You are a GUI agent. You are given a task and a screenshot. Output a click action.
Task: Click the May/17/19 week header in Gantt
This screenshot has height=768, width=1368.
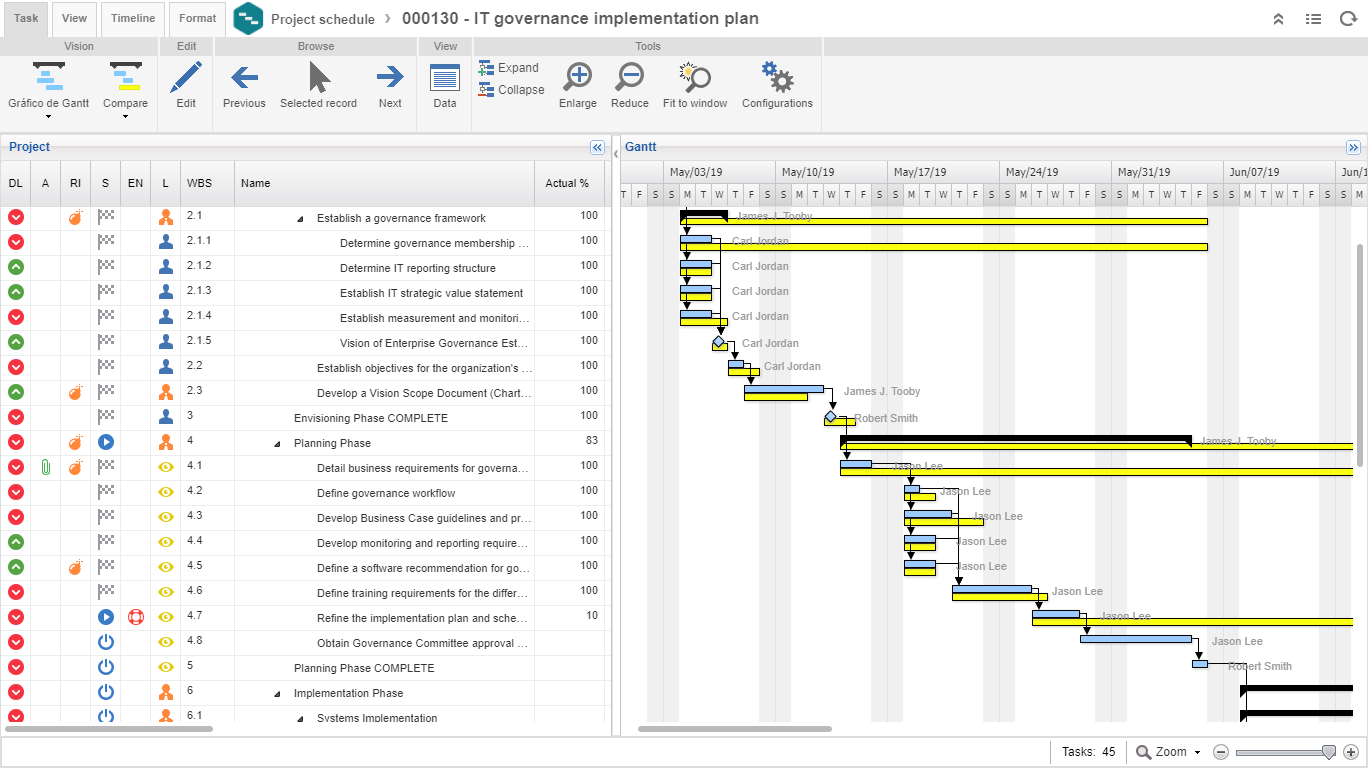click(943, 172)
